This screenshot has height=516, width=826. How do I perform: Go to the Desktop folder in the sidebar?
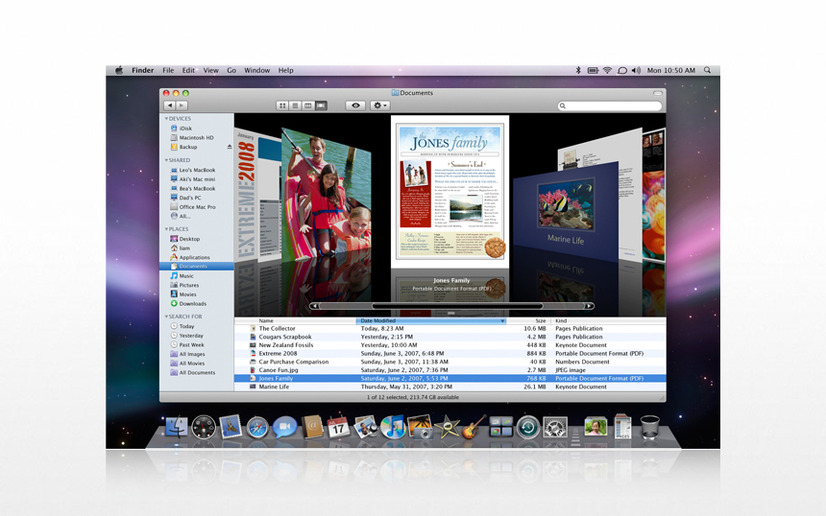185,239
